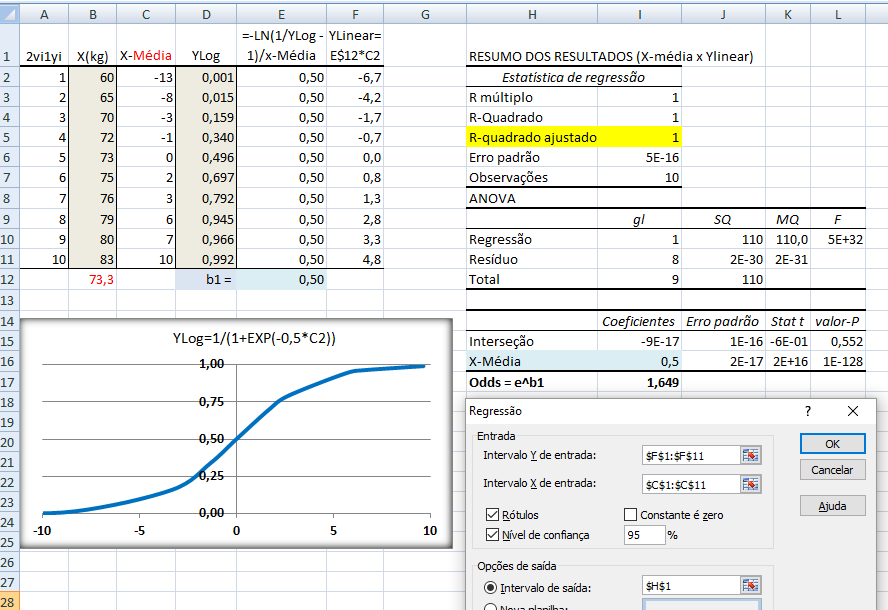Image resolution: width=888 pixels, height=610 pixels.
Task: Click the red 73,3 mean cell
Action: [93, 279]
